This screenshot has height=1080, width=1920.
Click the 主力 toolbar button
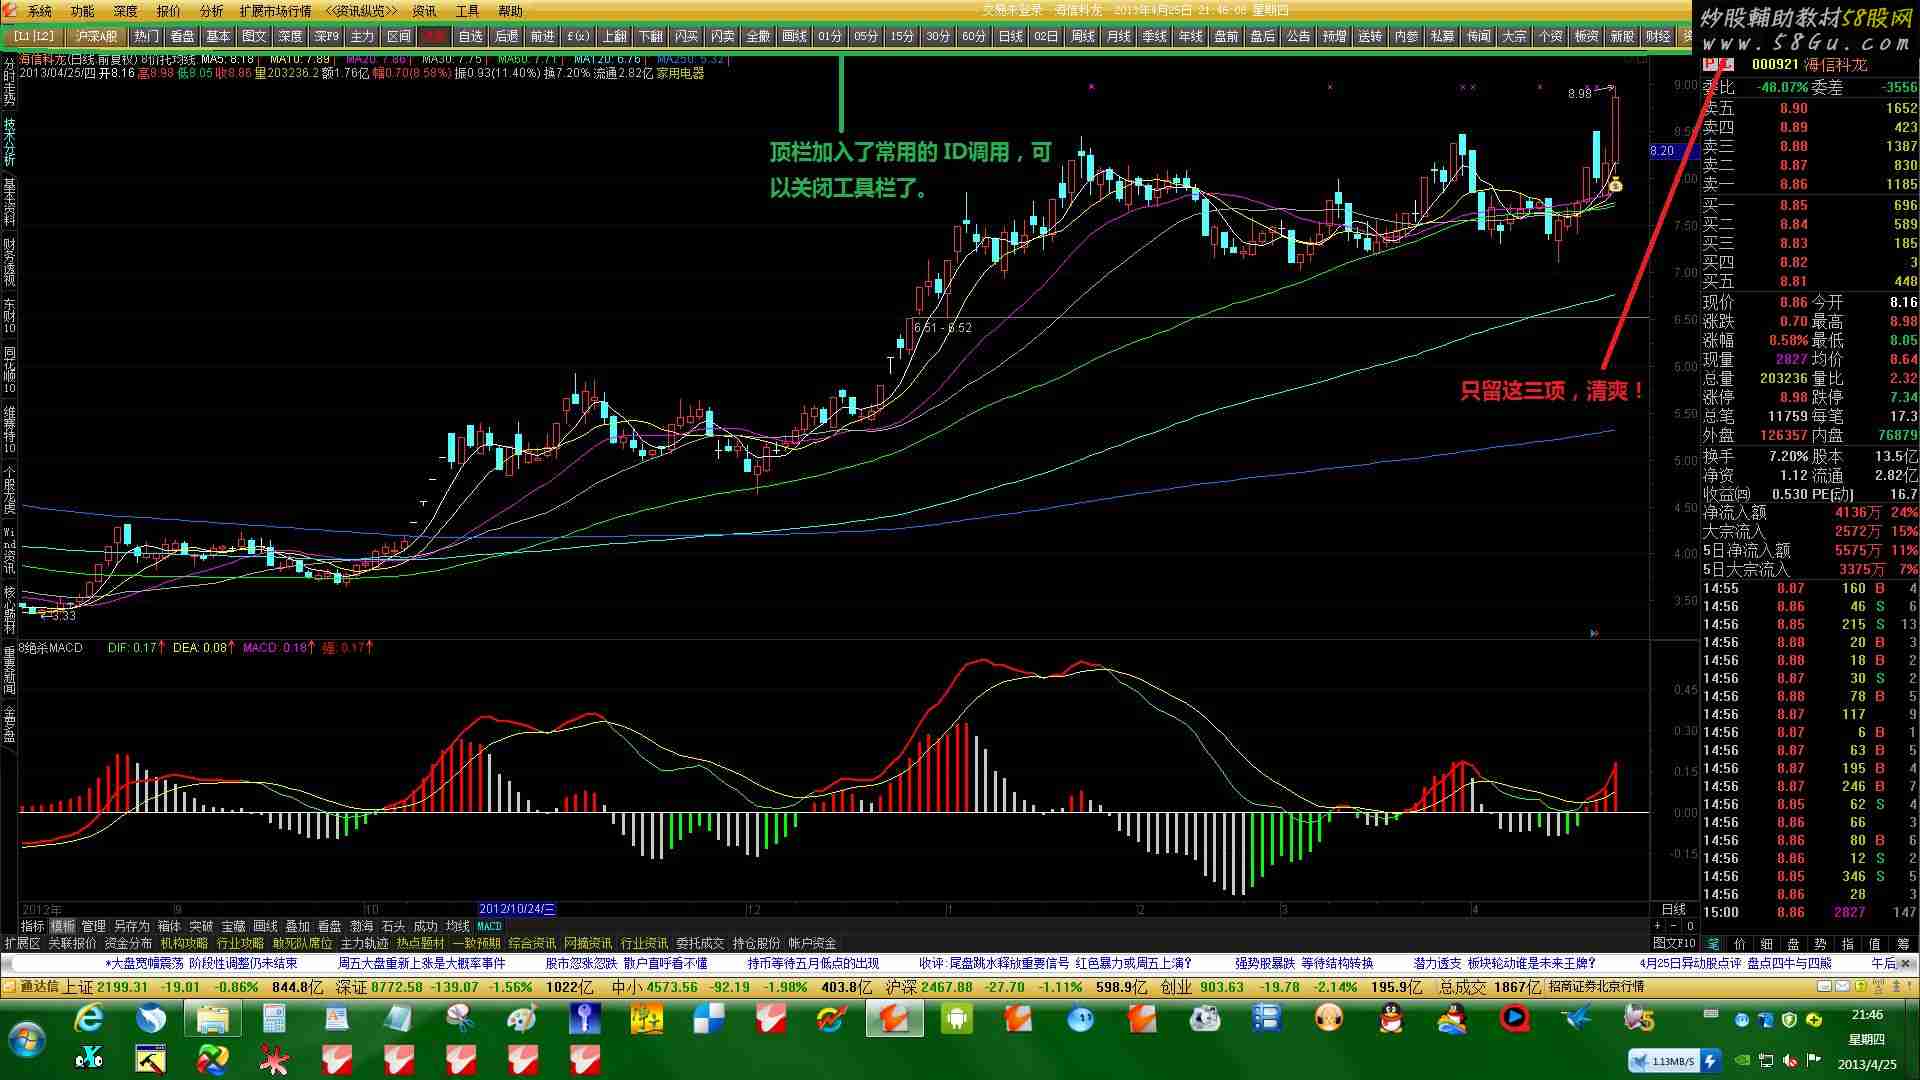(x=362, y=36)
